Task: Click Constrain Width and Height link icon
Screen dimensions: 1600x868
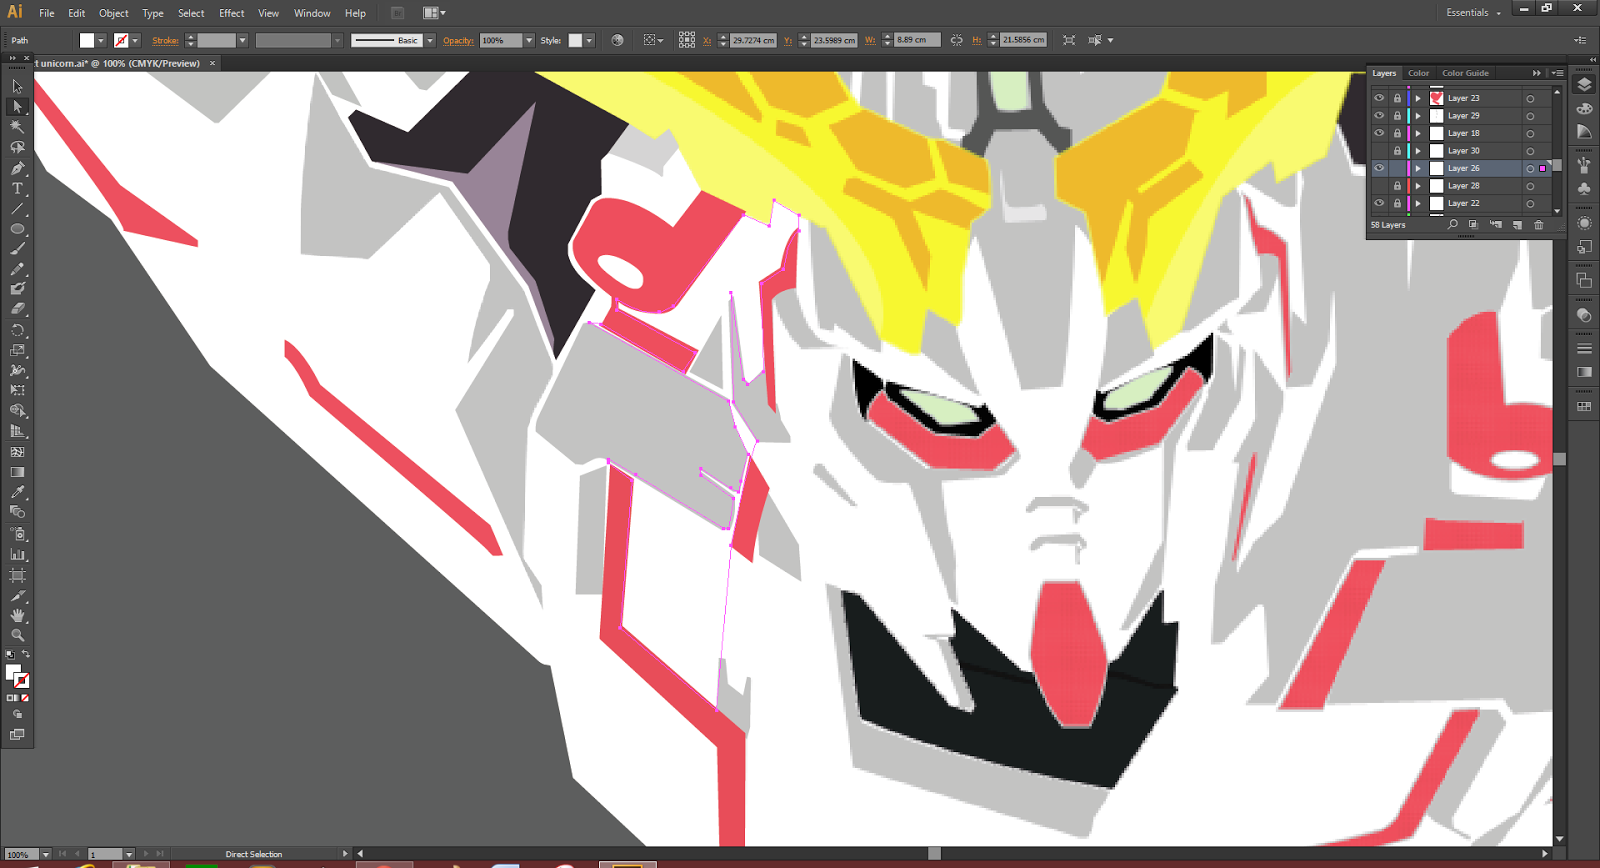Action: [x=956, y=40]
